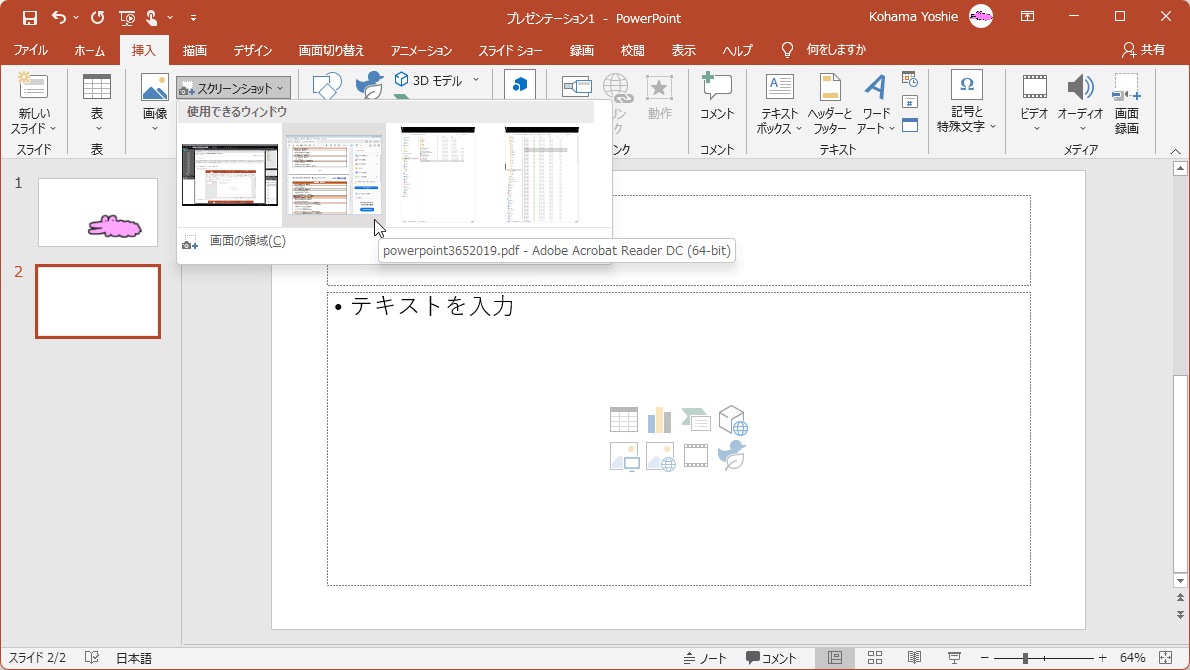Select slide 1 thumbnail with pink shape
1190x670 pixels.
(x=98, y=212)
